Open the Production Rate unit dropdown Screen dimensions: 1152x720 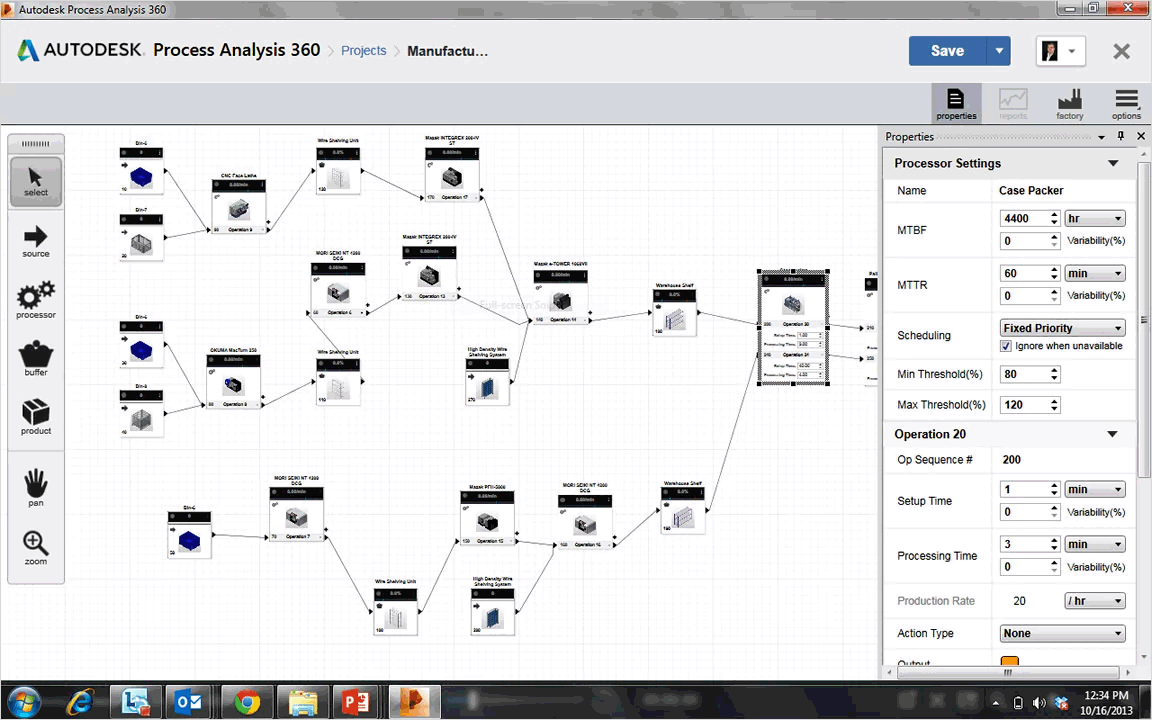click(1095, 601)
